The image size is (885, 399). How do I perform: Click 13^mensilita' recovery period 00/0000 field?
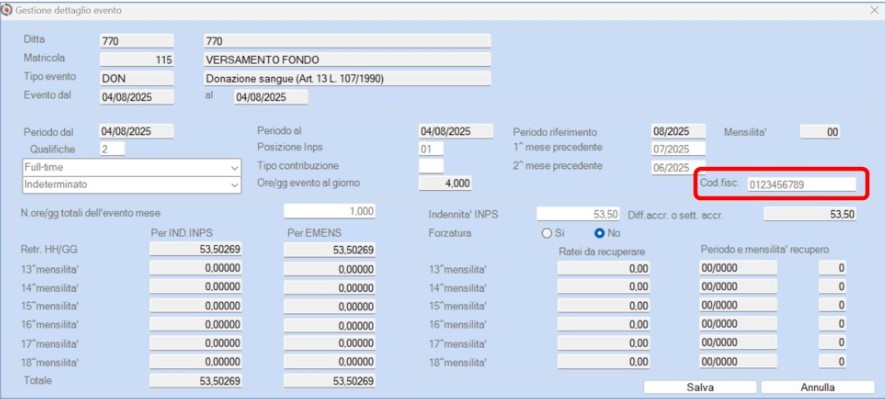tap(738, 268)
